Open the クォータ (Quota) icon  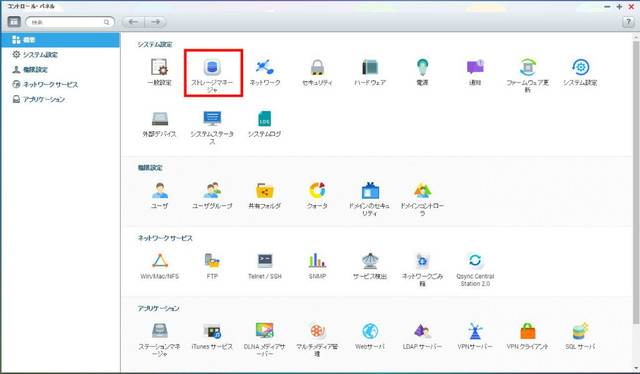(x=317, y=190)
